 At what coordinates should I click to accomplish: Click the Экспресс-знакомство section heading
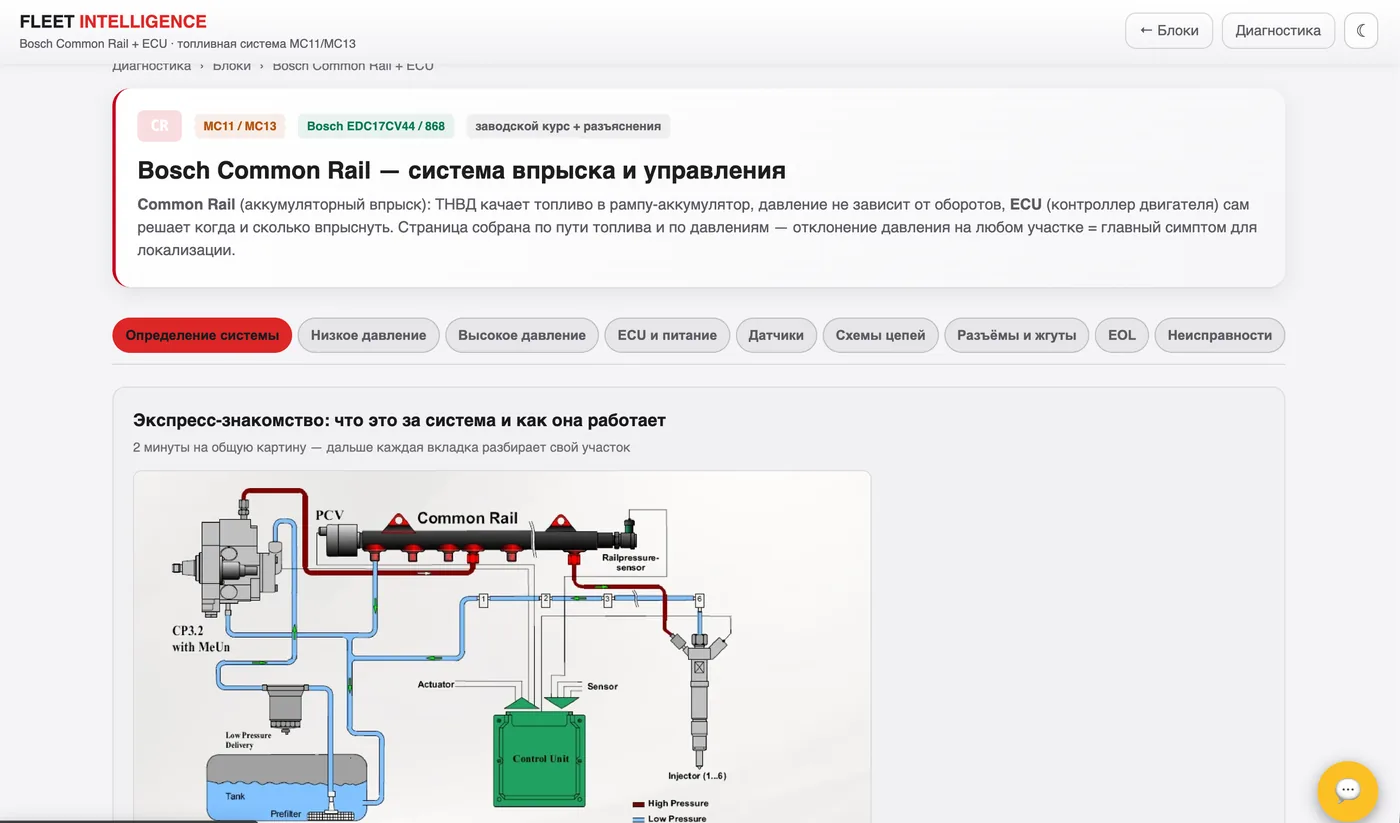[399, 420]
